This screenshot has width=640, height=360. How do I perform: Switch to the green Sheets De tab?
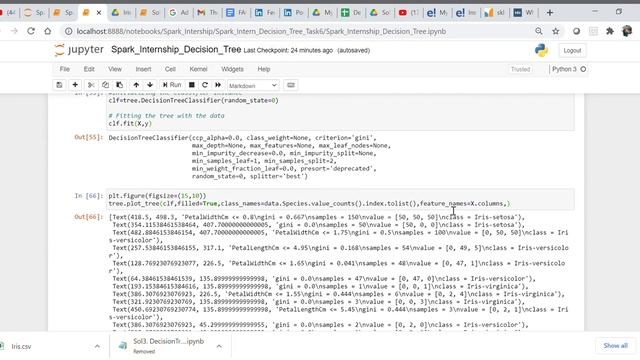pos(351,13)
